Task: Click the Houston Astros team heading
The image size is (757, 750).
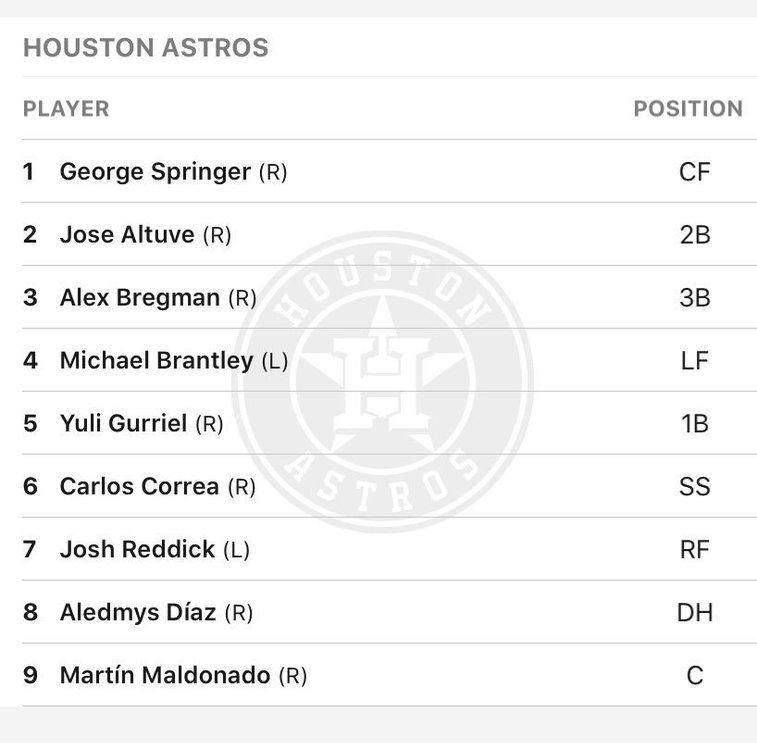Action: [145, 48]
